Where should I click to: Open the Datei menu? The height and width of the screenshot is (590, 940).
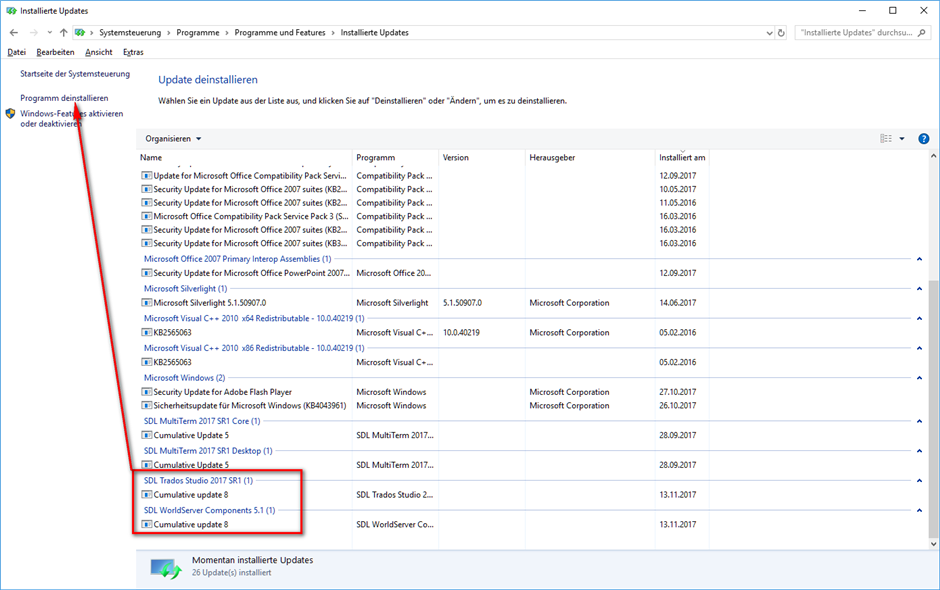(x=16, y=52)
